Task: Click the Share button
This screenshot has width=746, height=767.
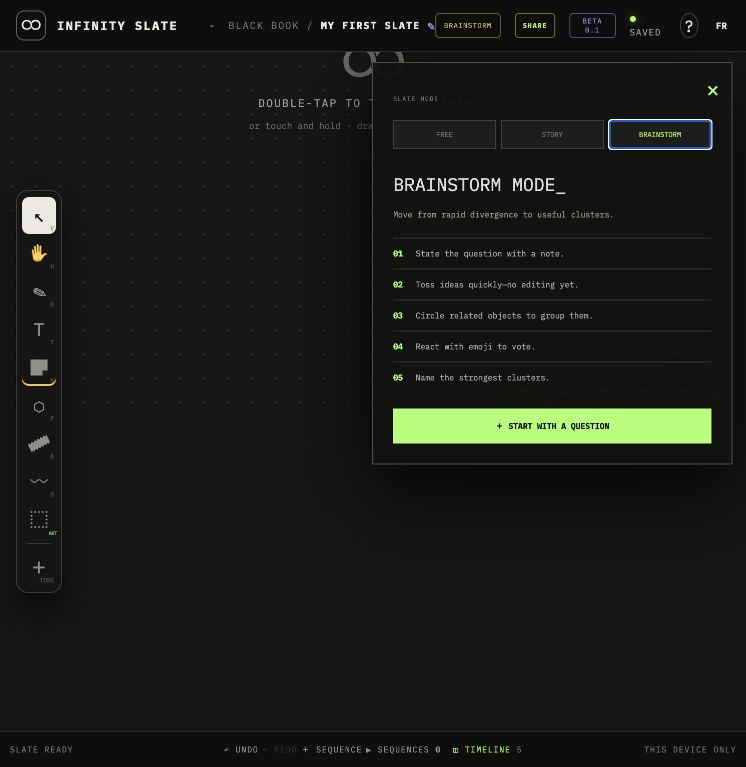Action: tap(535, 25)
